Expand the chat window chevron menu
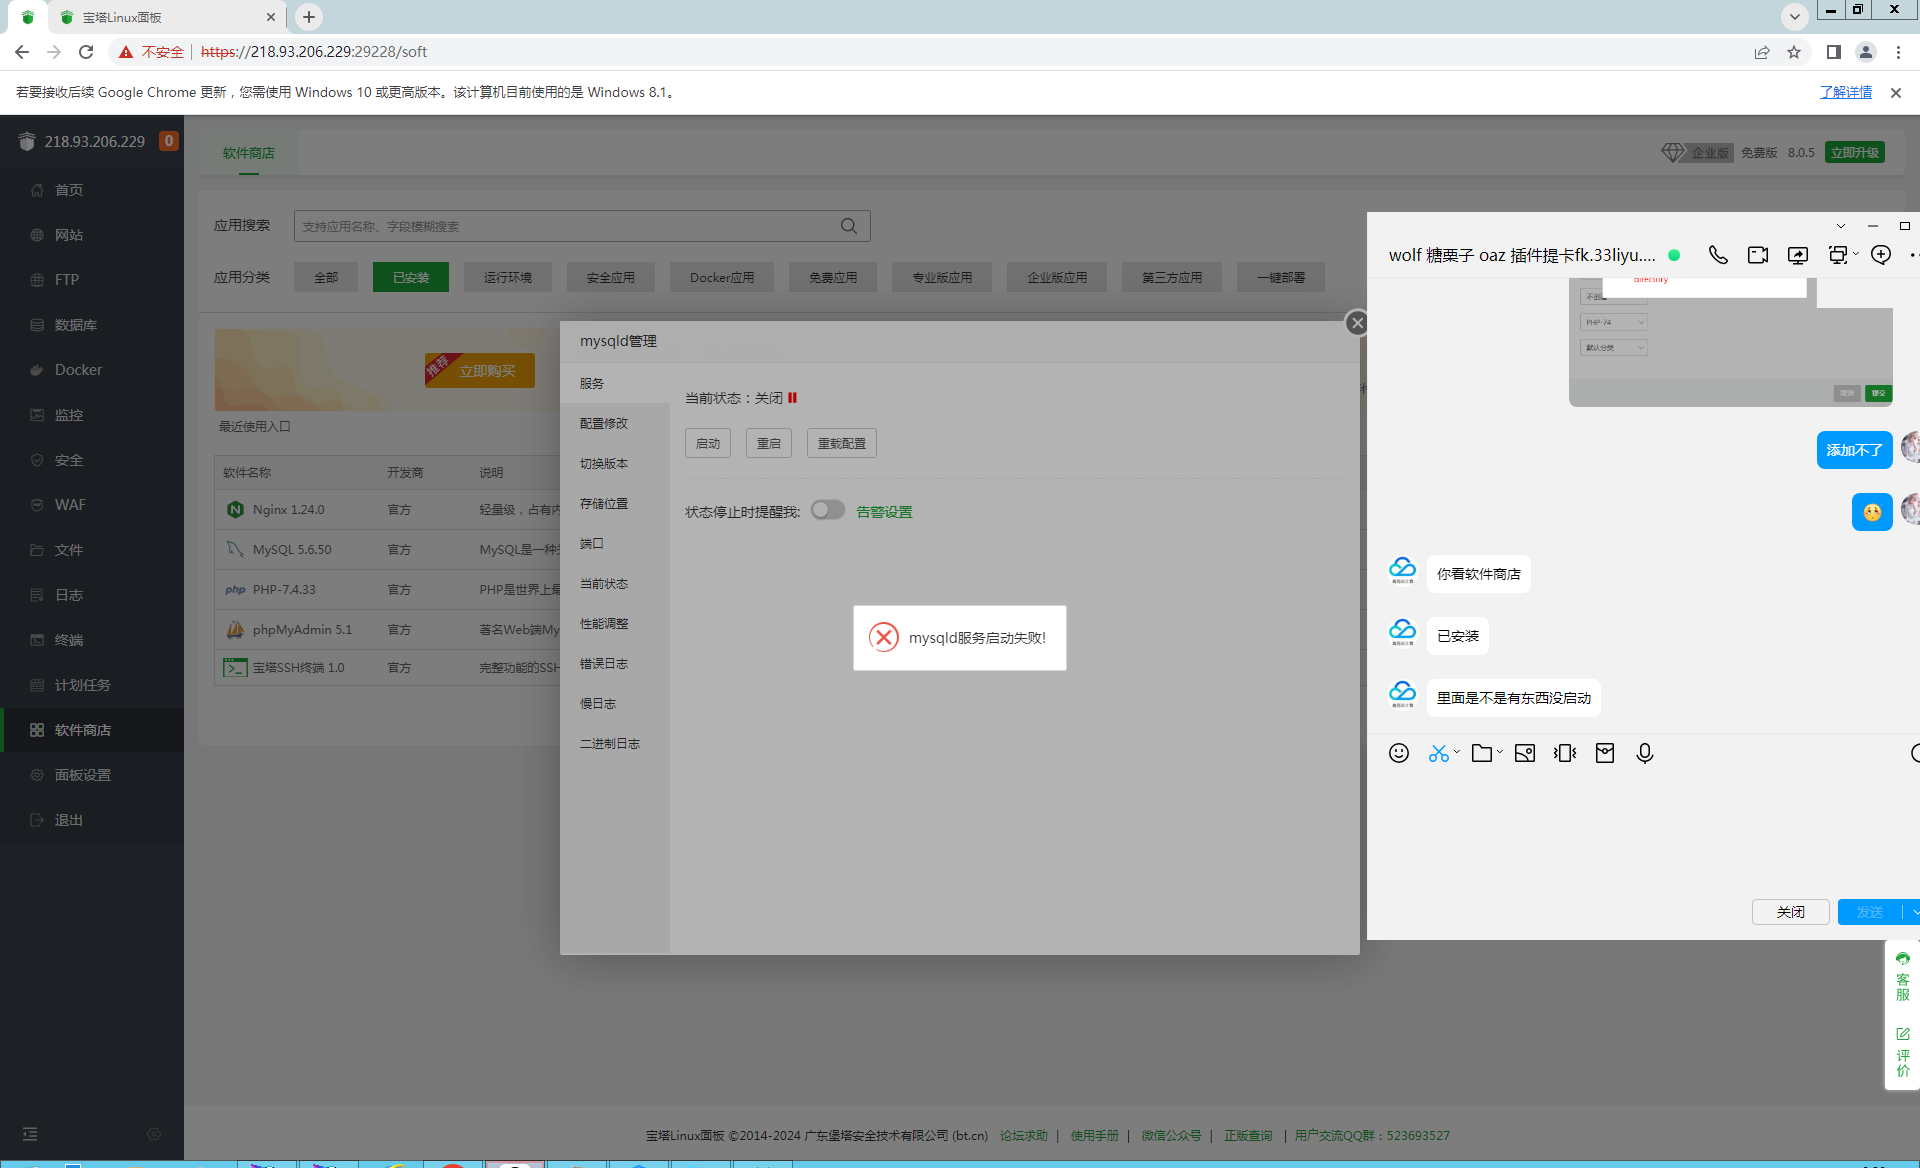The image size is (1920, 1168). pyautogui.click(x=1840, y=226)
